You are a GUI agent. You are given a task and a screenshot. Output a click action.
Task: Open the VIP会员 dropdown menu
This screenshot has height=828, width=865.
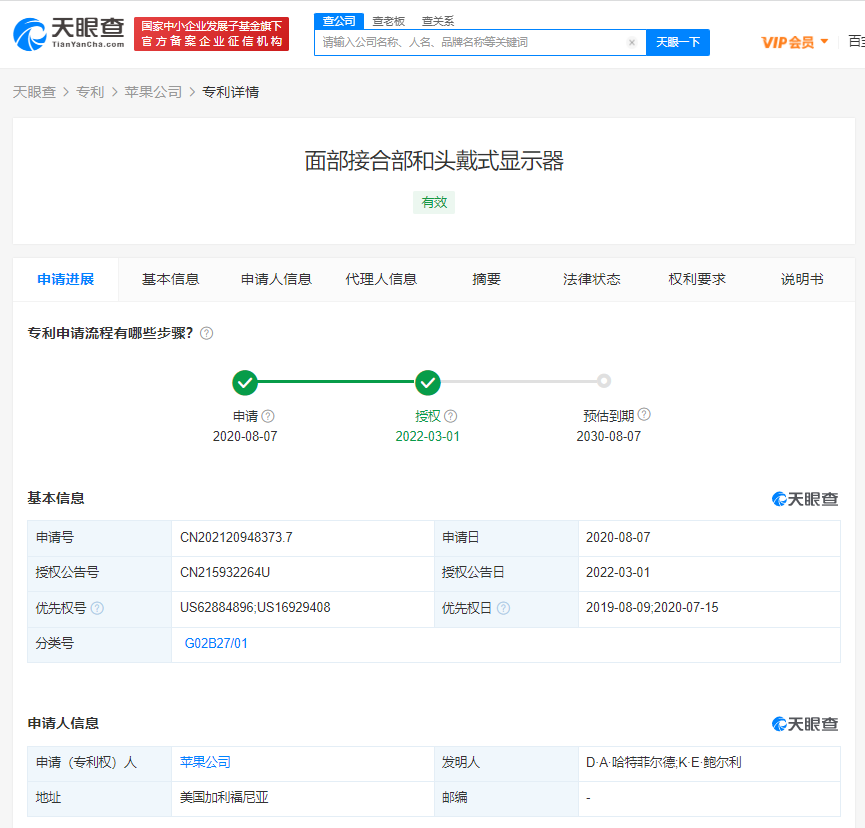tap(795, 42)
